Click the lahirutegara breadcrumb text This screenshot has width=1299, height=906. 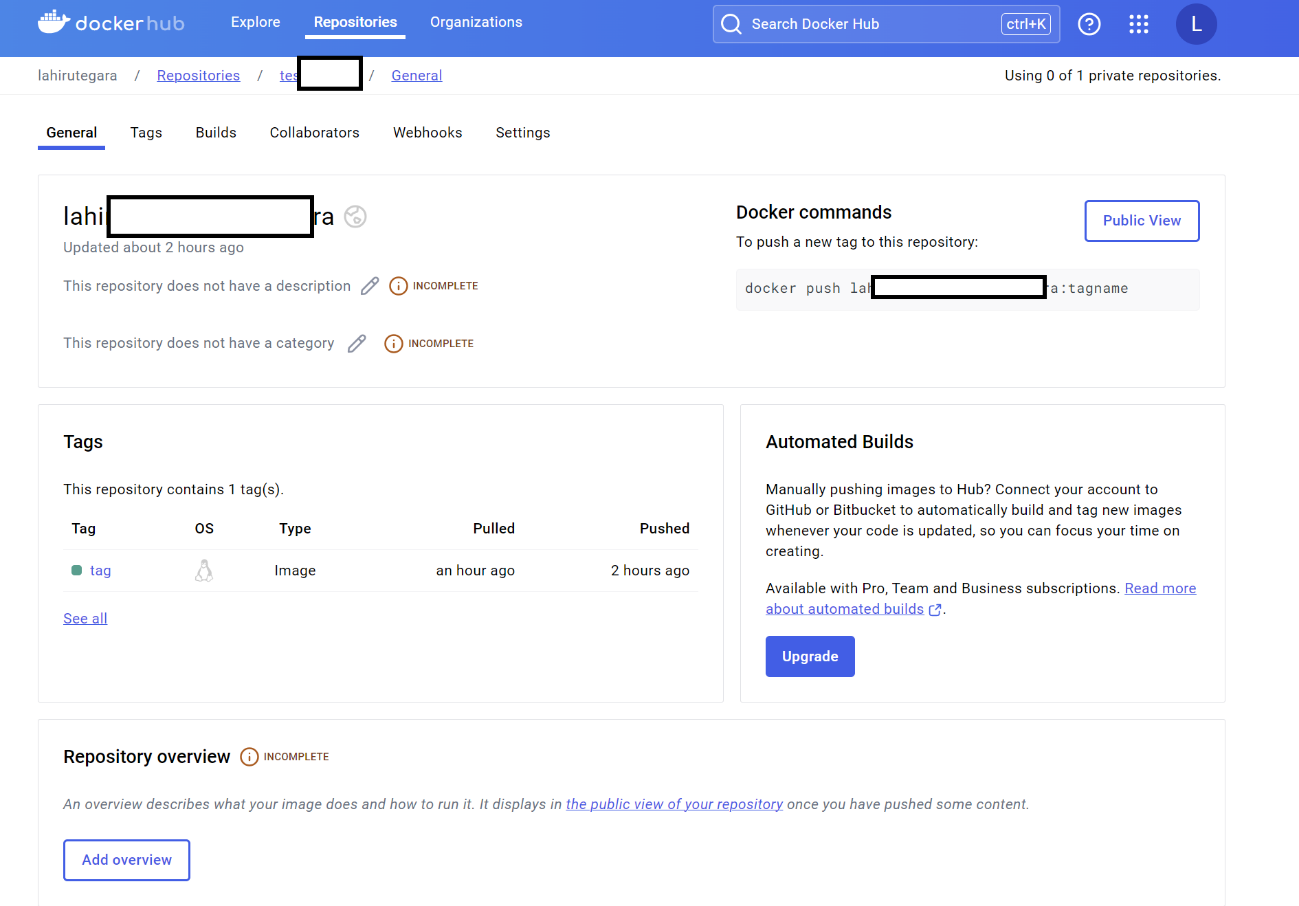click(77, 76)
